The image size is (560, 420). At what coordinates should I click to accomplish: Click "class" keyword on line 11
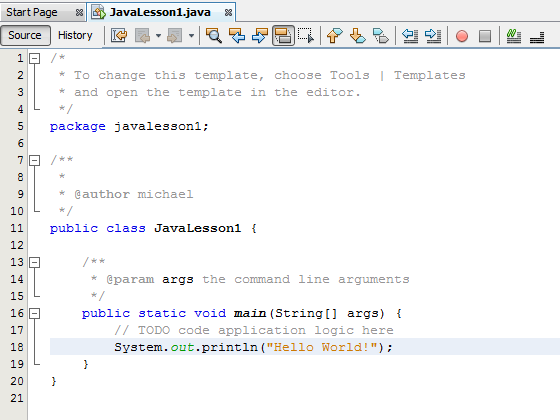point(126,228)
